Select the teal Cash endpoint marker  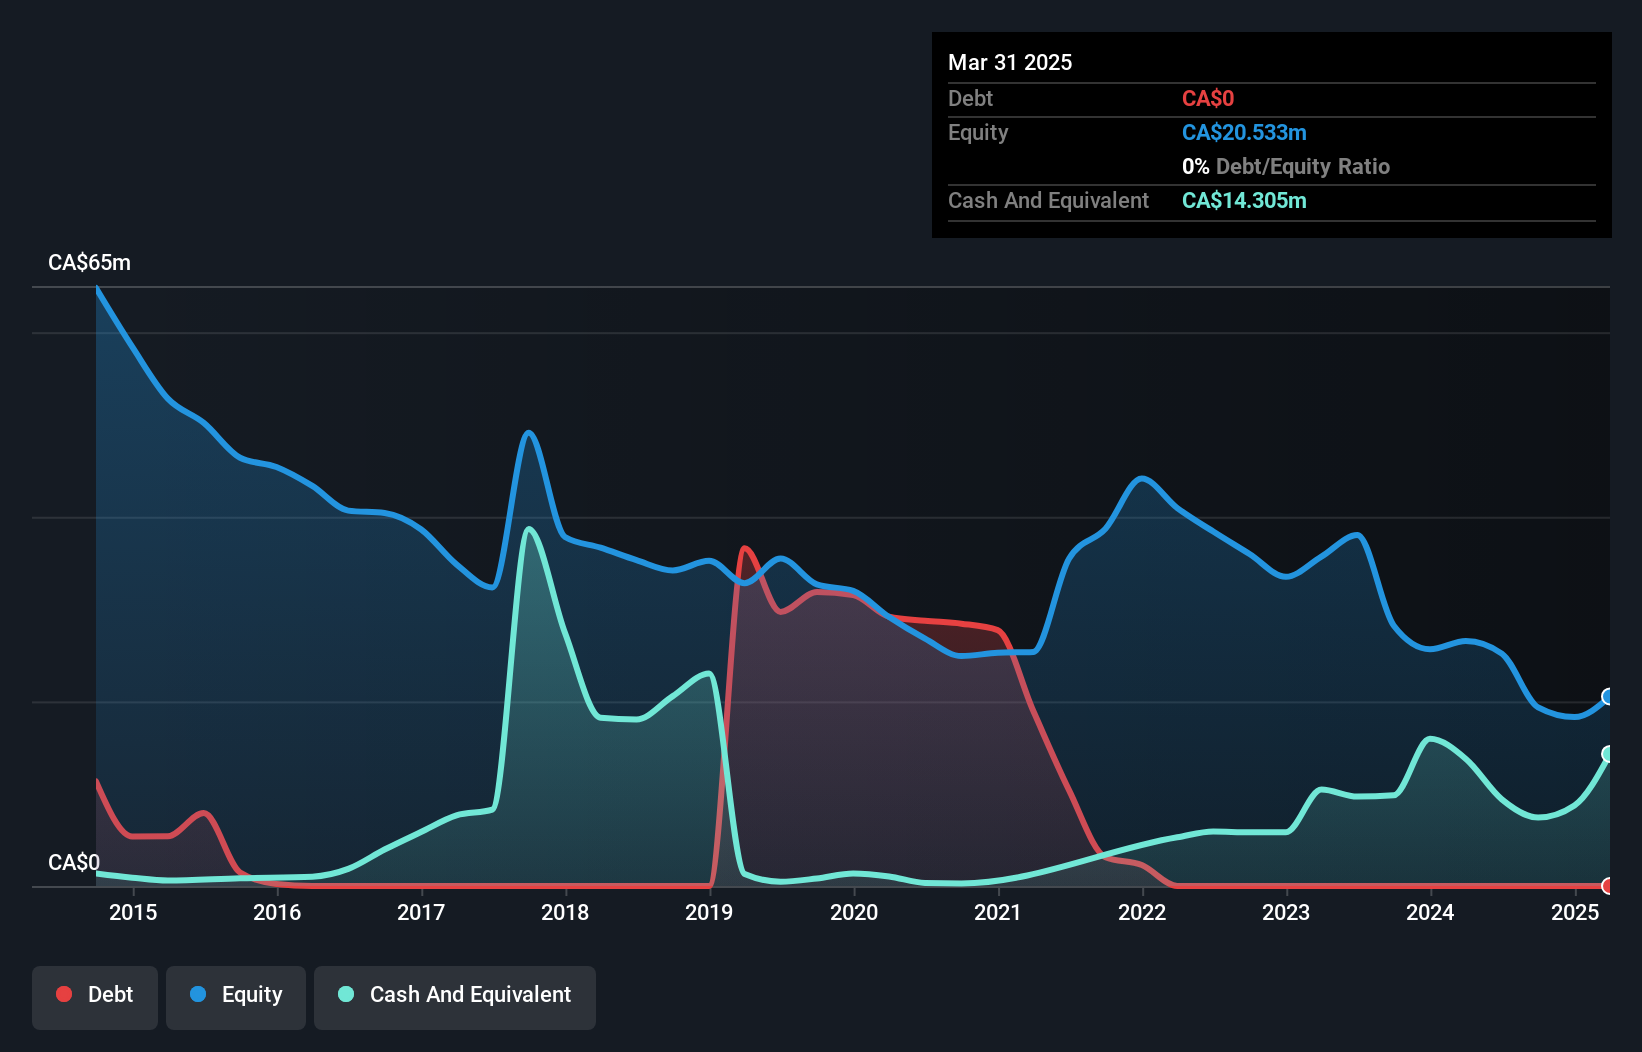tap(1608, 754)
